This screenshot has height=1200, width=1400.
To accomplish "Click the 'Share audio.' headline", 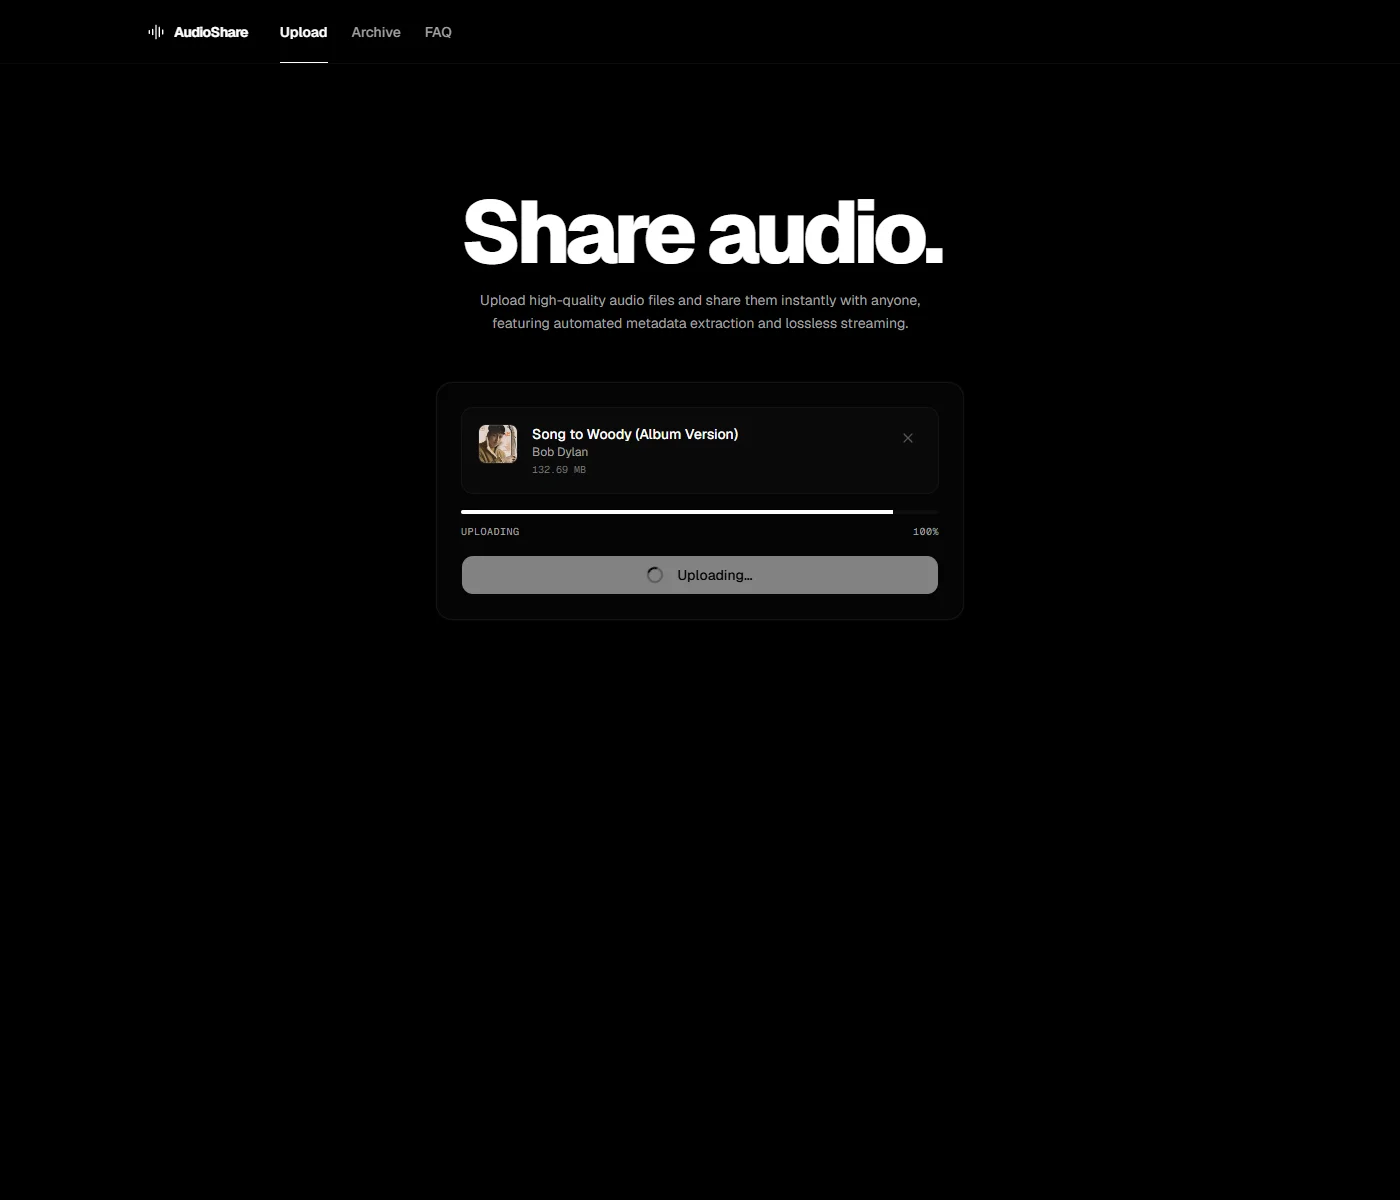I will 702,233.
